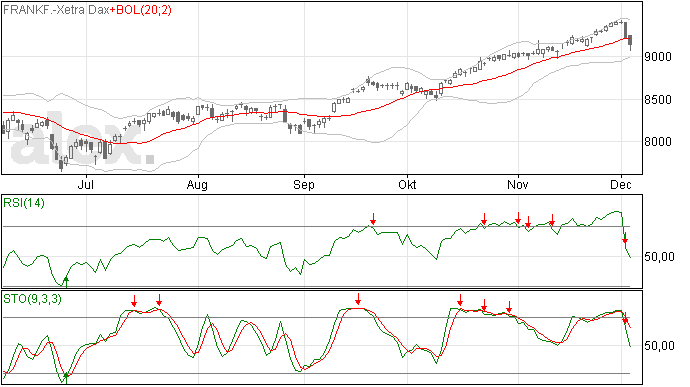690x387 pixels.
Task: Select the STO(9,3,3) indicator label
Action: 33,299
